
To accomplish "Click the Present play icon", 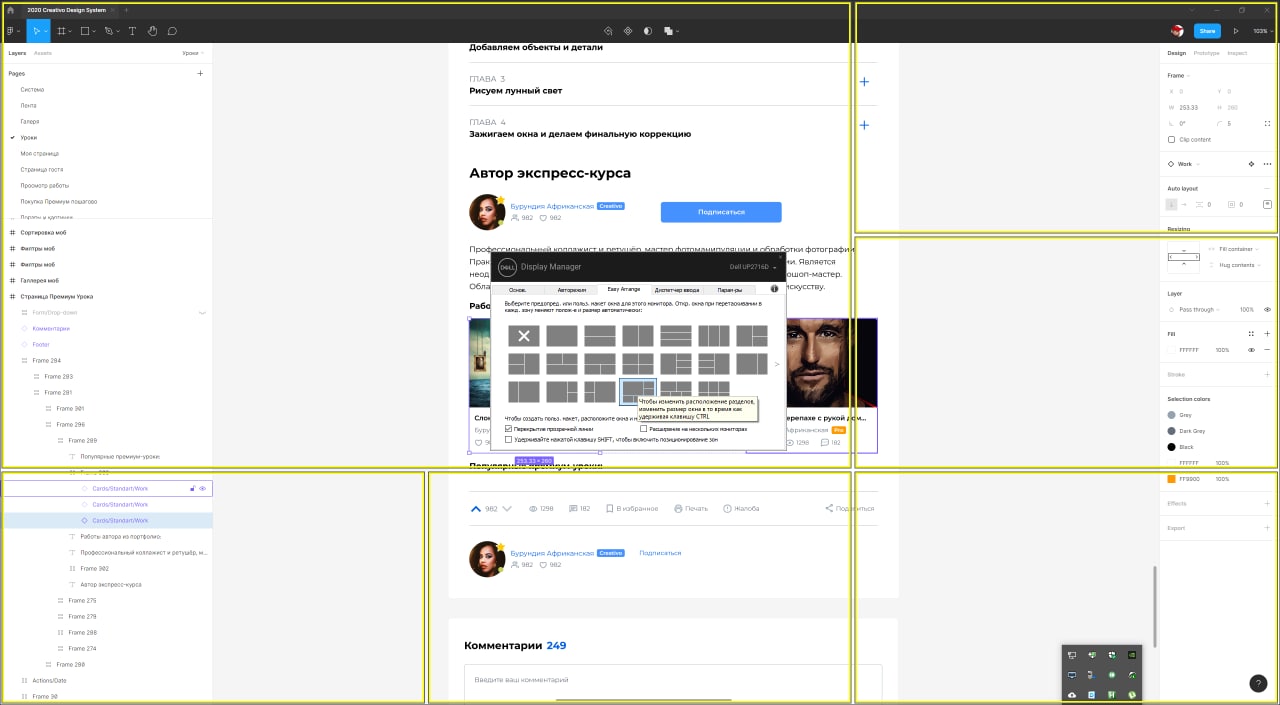I will (1236, 31).
